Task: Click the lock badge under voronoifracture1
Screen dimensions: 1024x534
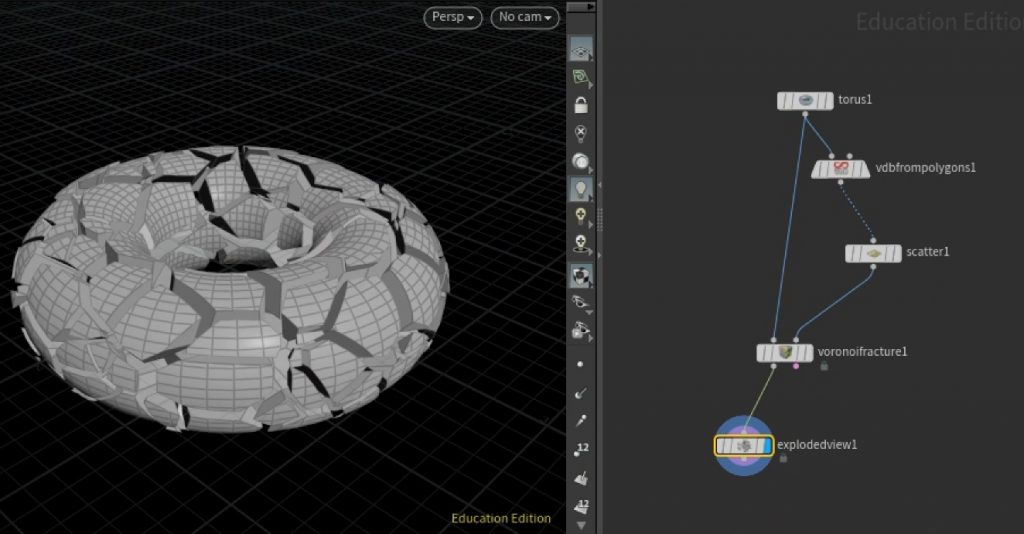Action: click(824, 366)
